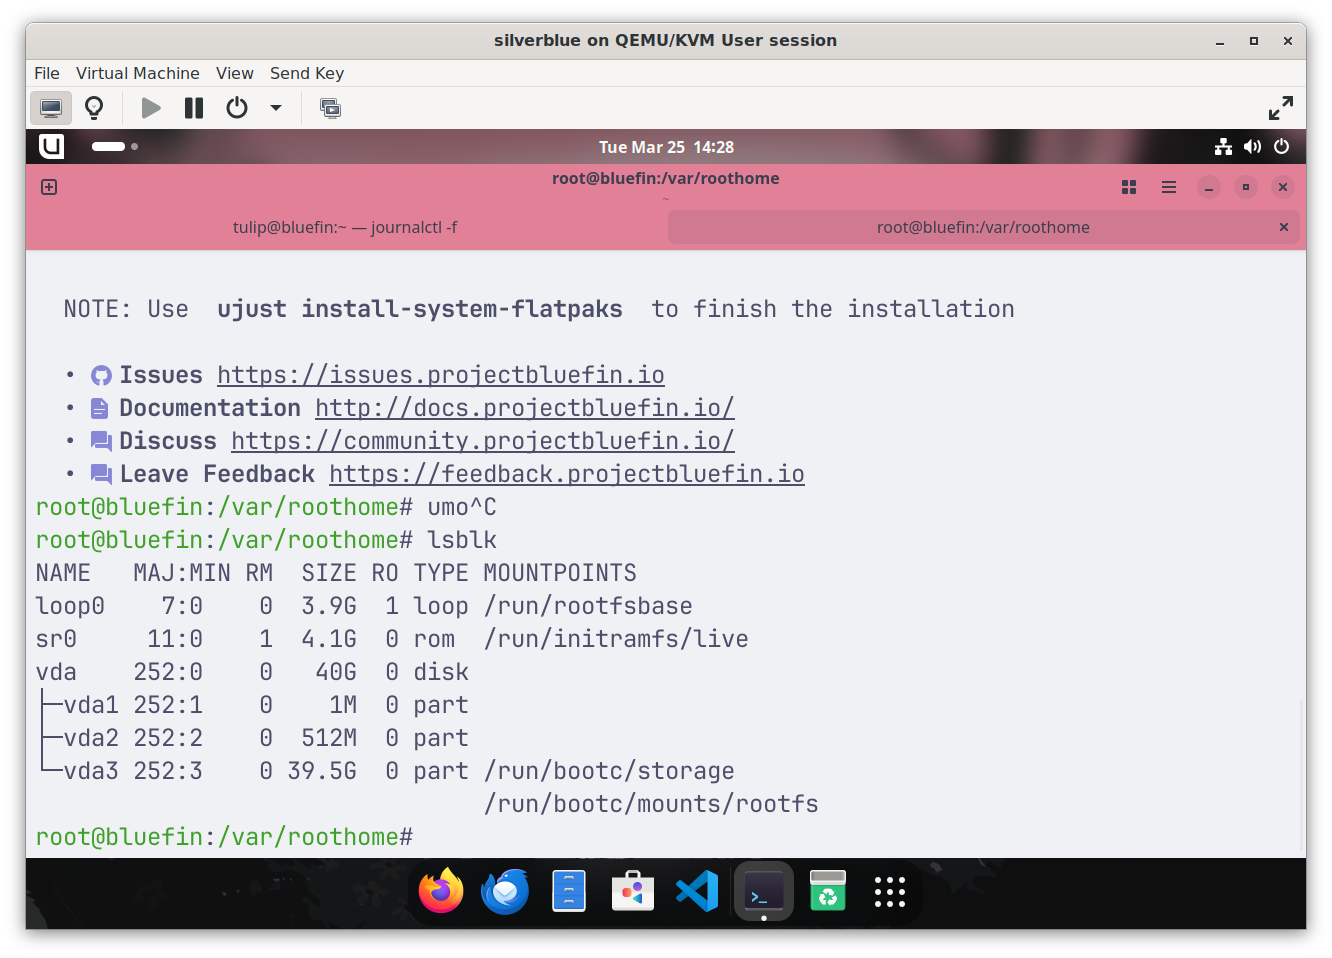Click the ujust install-system-flatpaks command text

tap(420, 309)
